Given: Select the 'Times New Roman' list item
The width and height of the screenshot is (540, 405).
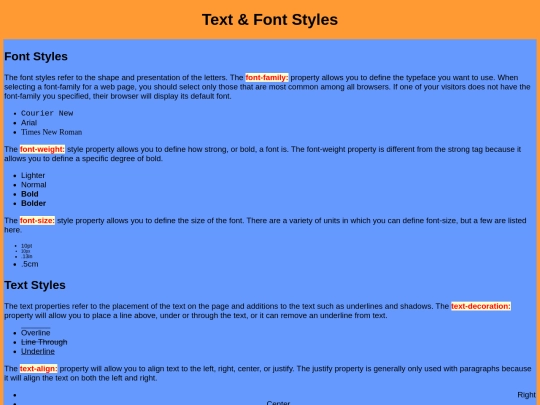Looking at the screenshot, I should coord(52,132).
